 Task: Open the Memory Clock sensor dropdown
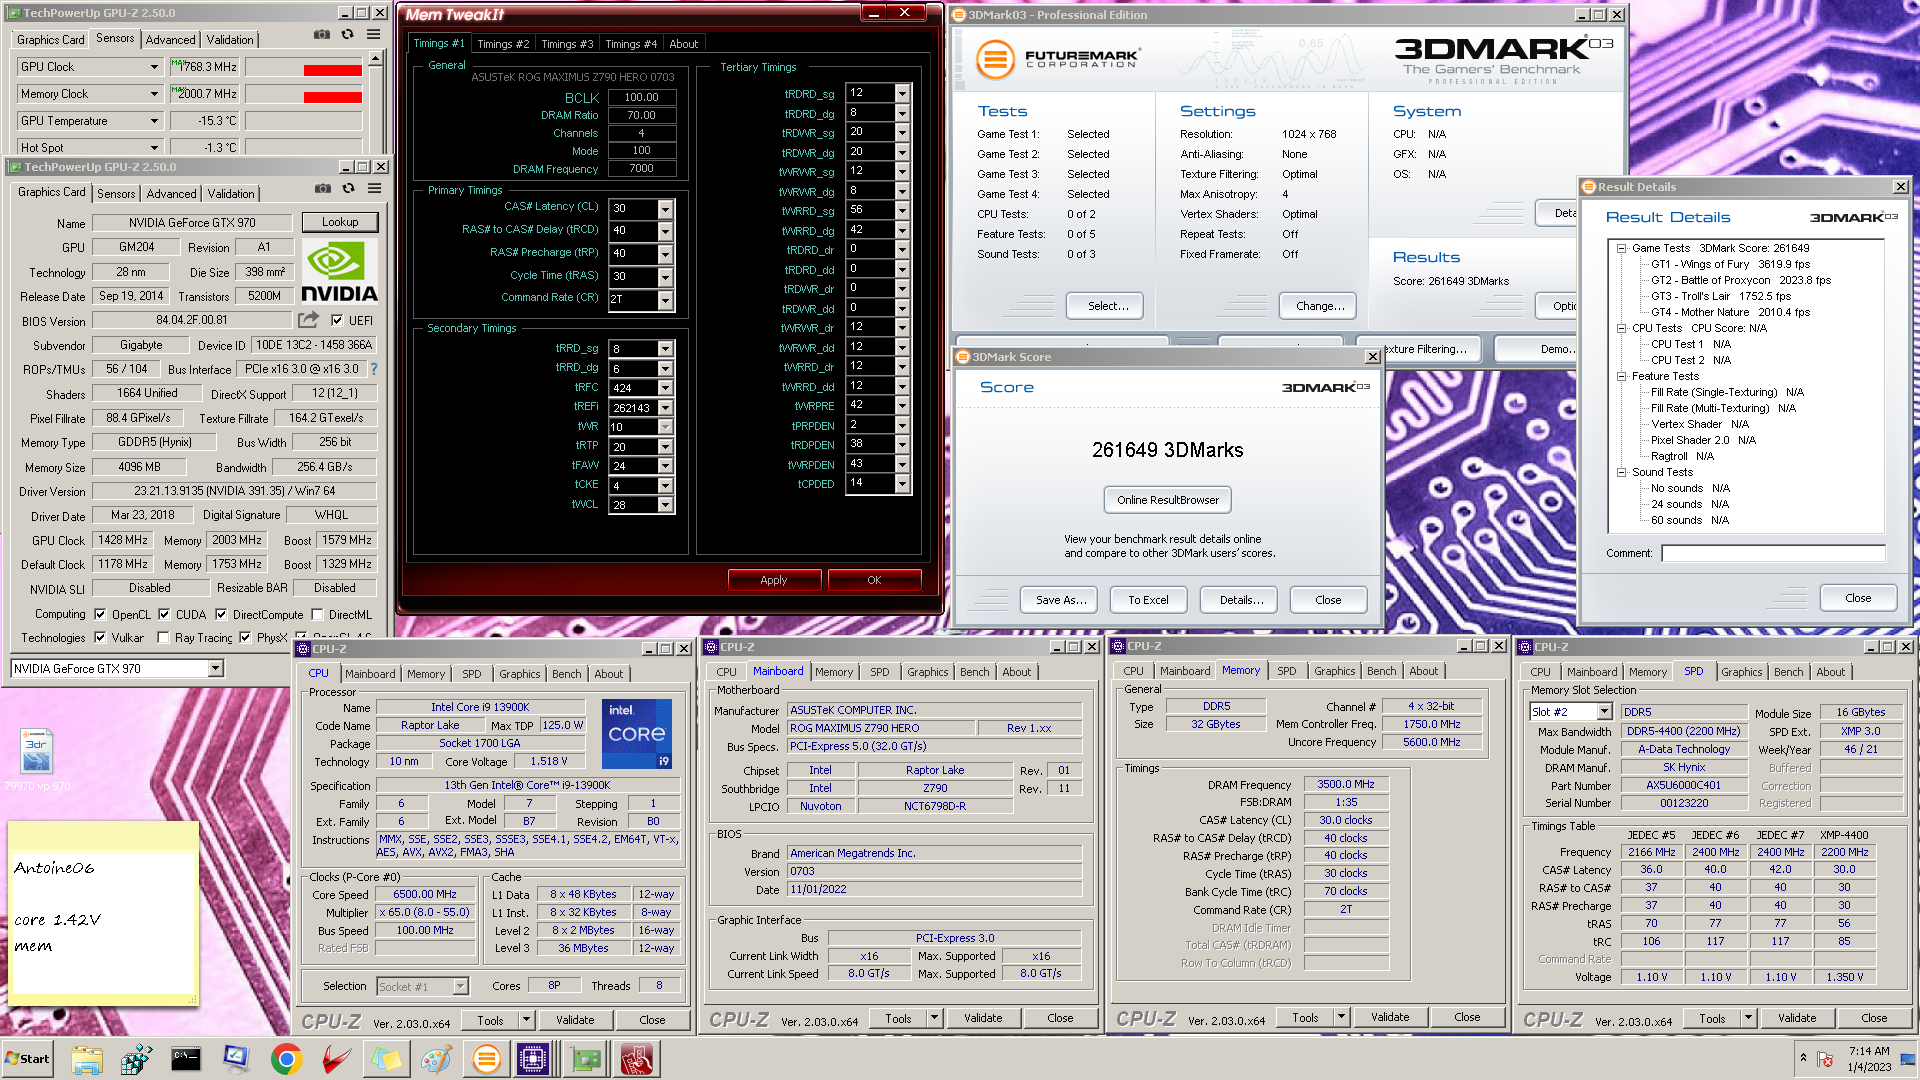click(154, 94)
